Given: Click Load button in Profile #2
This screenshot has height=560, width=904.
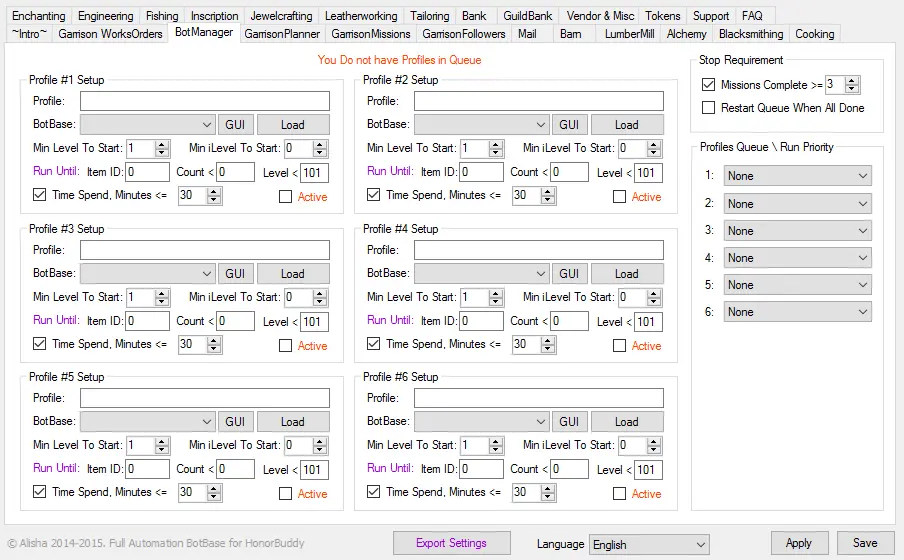Looking at the screenshot, I should coord(627,125).
